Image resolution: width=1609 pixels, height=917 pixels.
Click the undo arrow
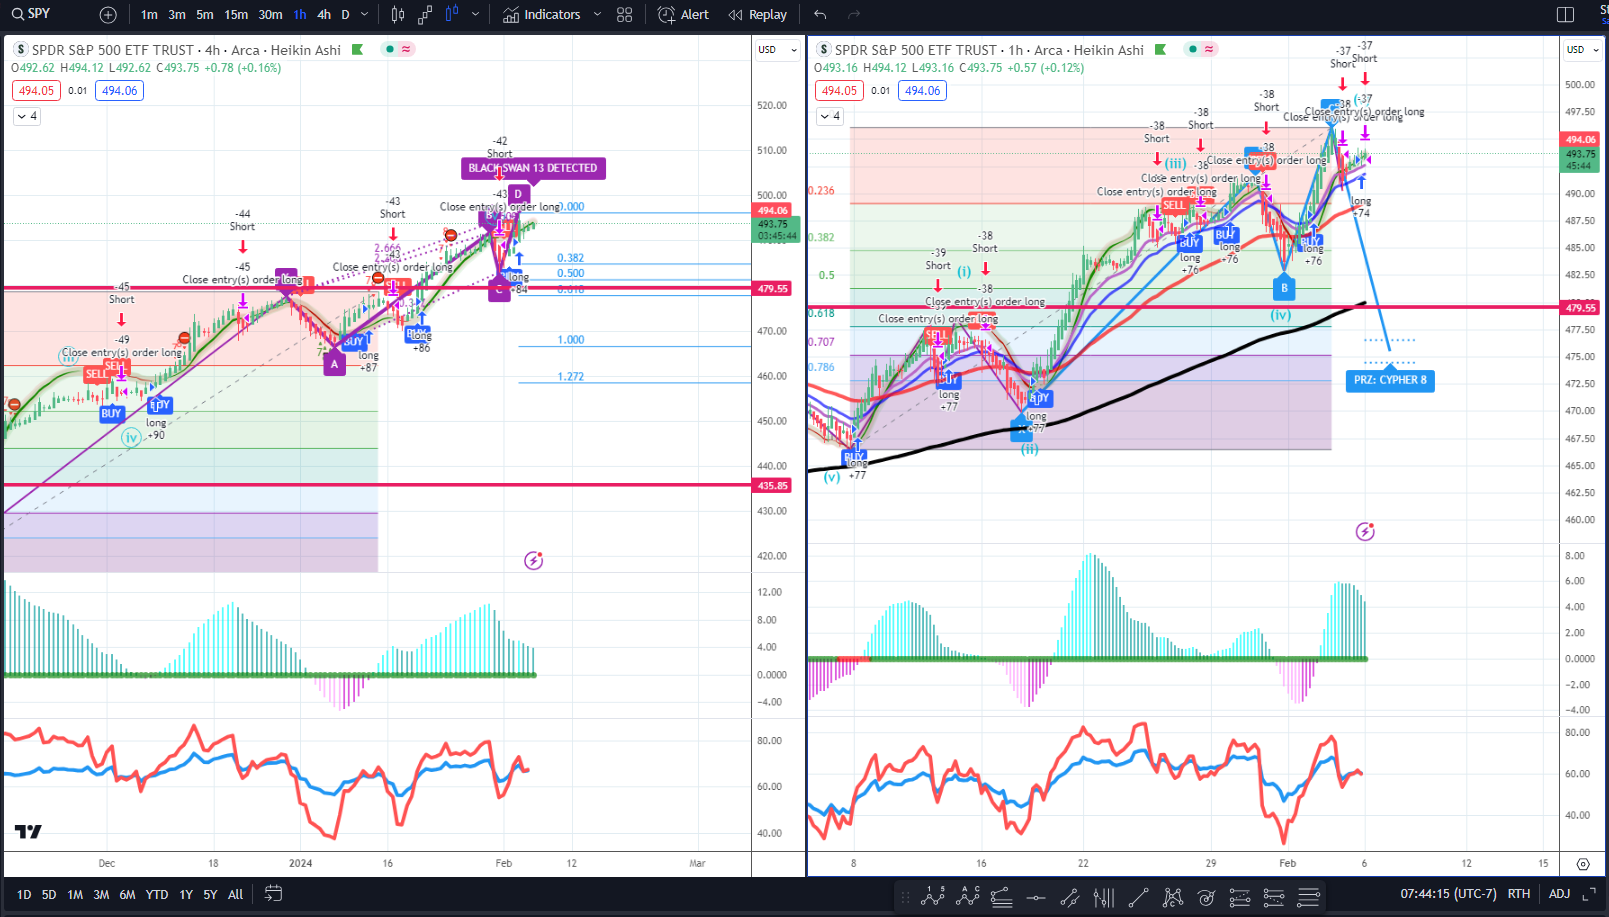pyautogui.click(x=820, y=15)
